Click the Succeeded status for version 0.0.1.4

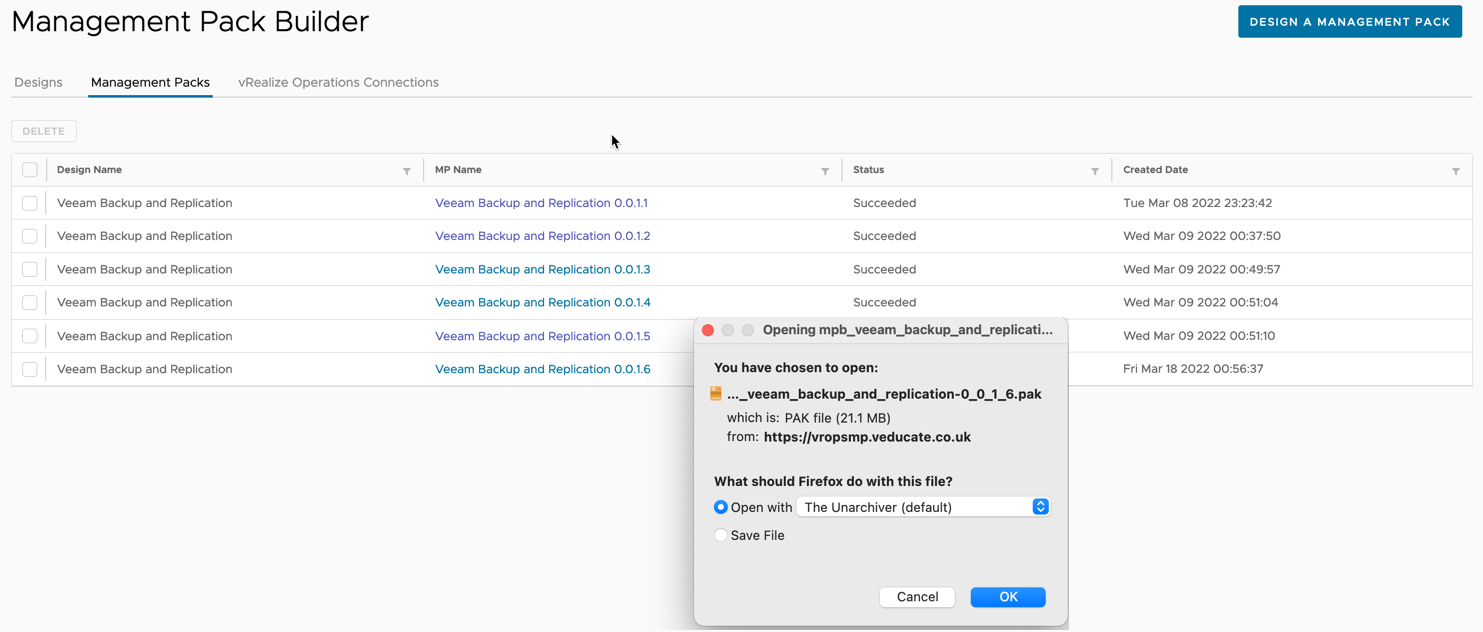(884, 302)
